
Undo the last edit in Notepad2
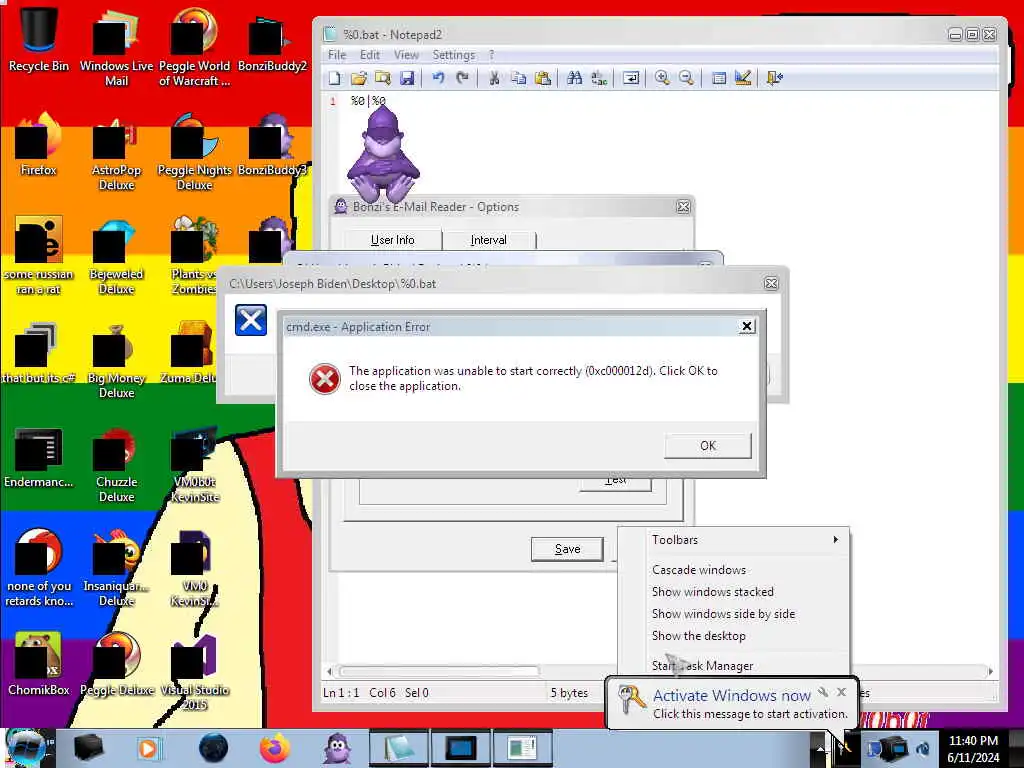pos(438,78)
